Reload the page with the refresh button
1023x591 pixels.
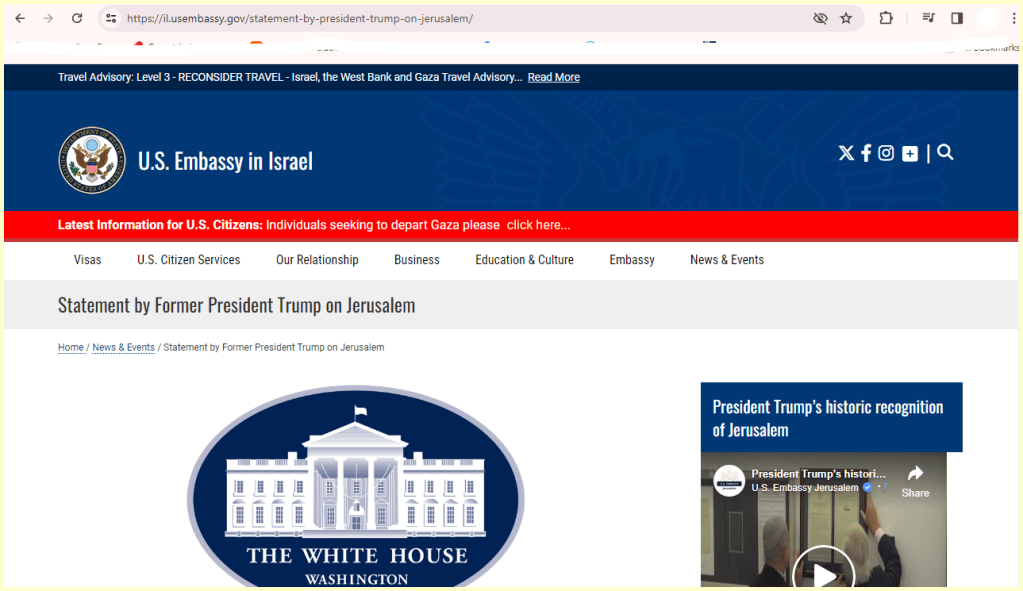[x=77, y=18]
